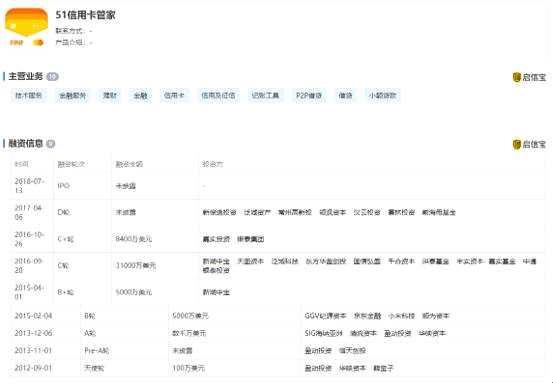Open investor 信天创投 in Pre-A轮 row
The width and height of the screenshot is (553, 385).
(x=352, y=351)
